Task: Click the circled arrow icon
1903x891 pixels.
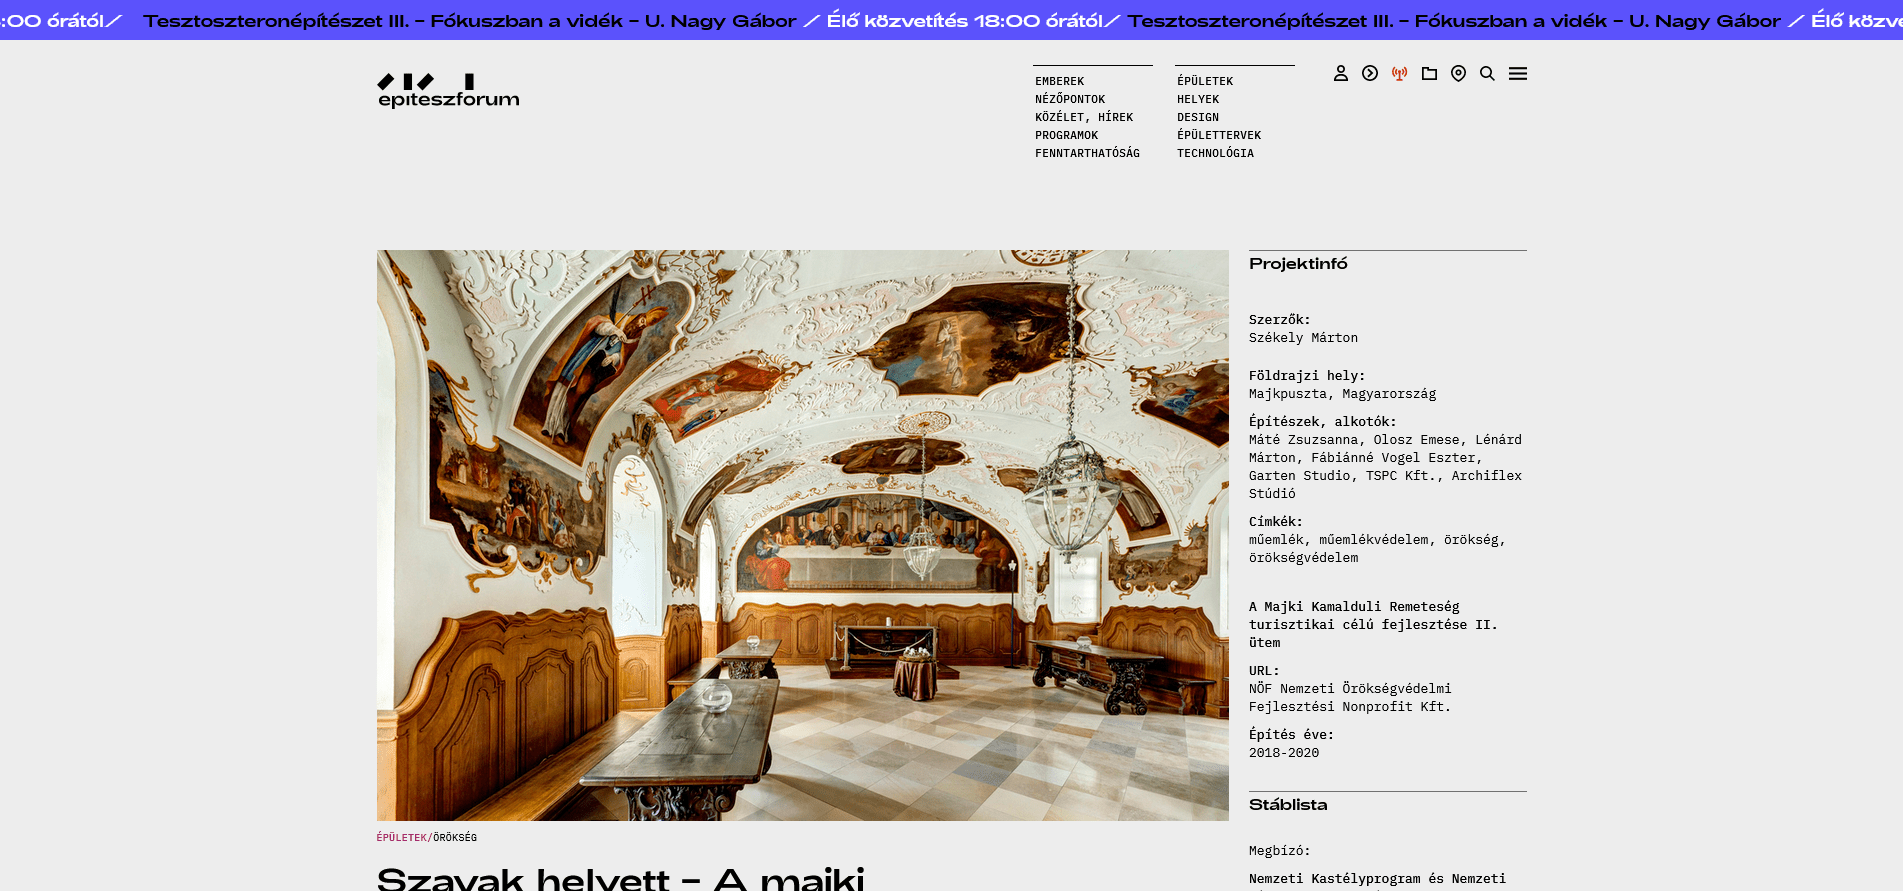Action: click(x=1370, y=73)
